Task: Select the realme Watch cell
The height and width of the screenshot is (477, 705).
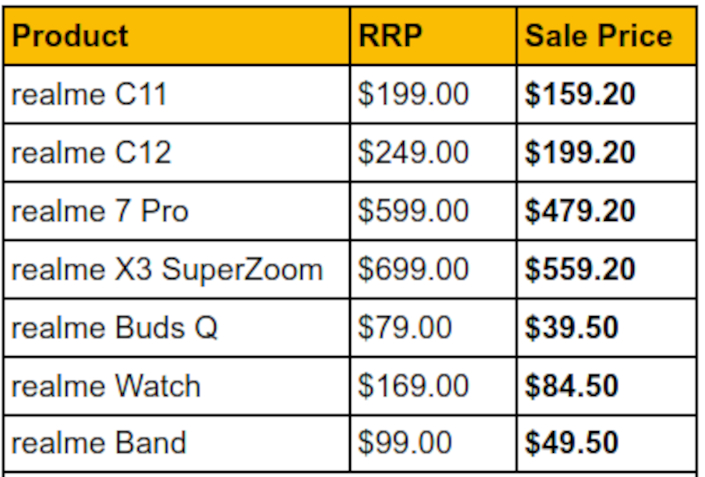Action: pyautogui.click(x=105, y=385)
